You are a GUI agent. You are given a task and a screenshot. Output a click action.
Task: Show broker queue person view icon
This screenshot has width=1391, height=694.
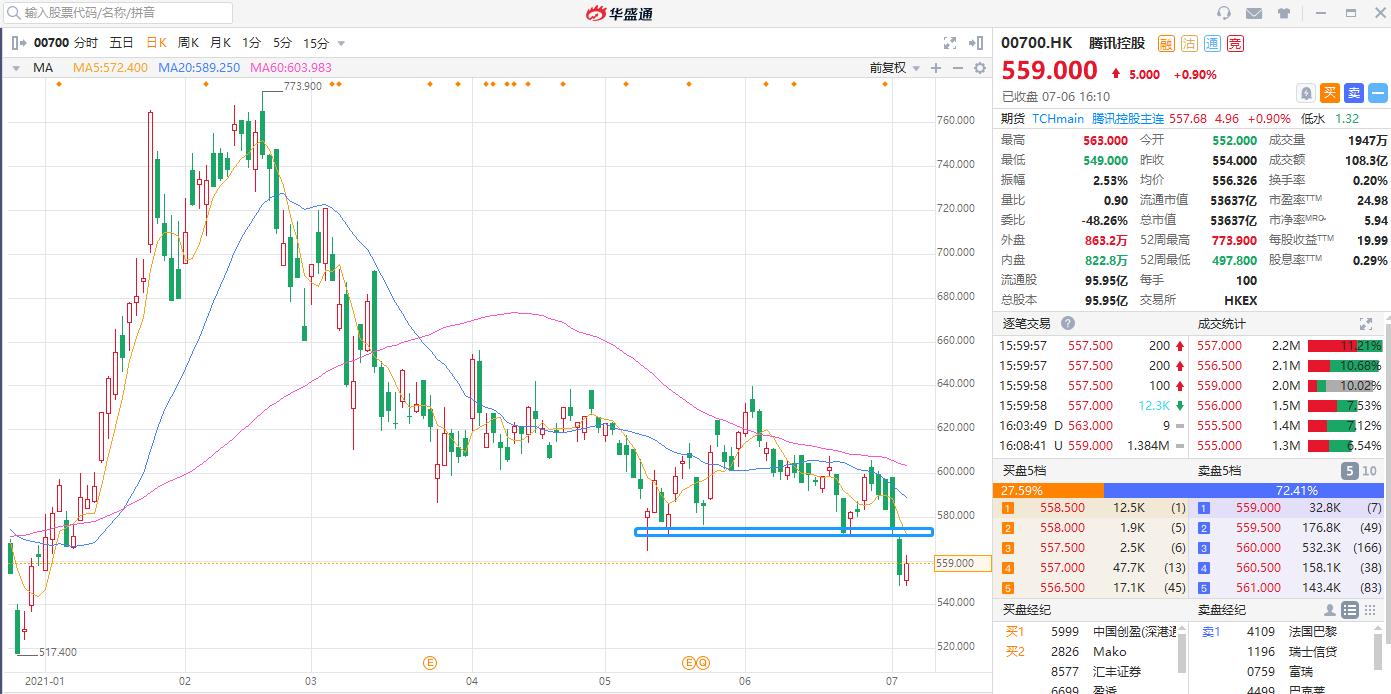pyautogui.click(x=1330, y=610)
